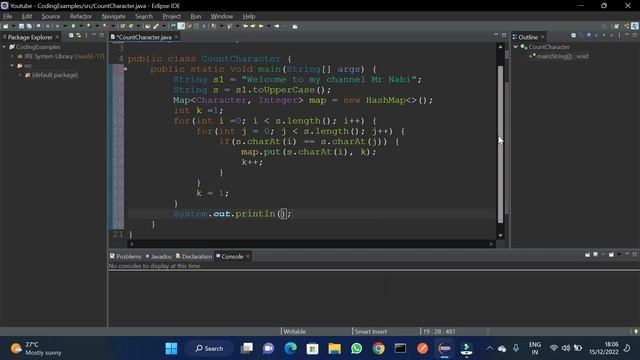Switch to the Javadoc tab
The image size is (640, 360).
click(159, 256)
